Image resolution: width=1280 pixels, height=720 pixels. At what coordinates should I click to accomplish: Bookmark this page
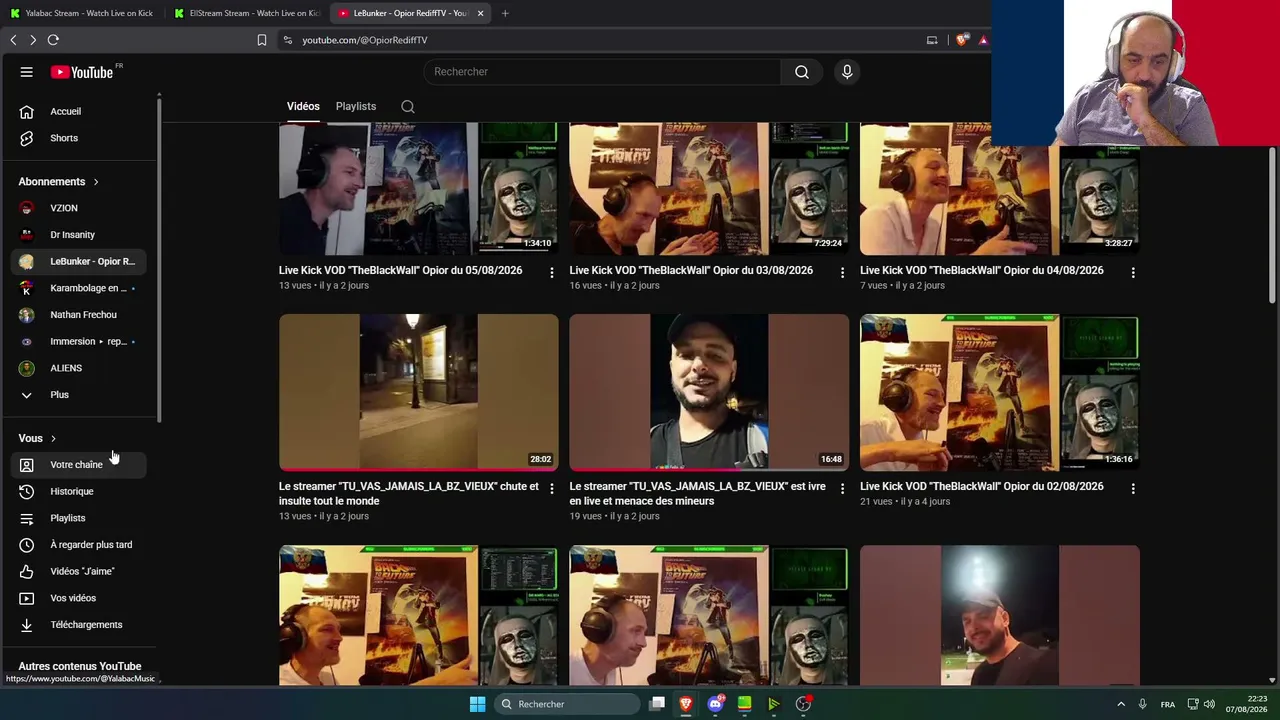click(x=262, y=40)
